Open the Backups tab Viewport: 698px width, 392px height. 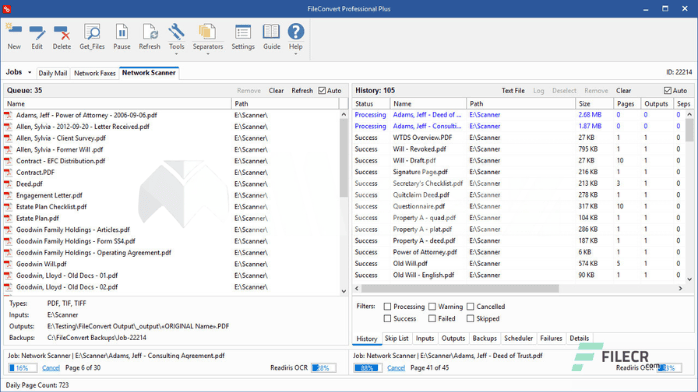coord(484,338)
